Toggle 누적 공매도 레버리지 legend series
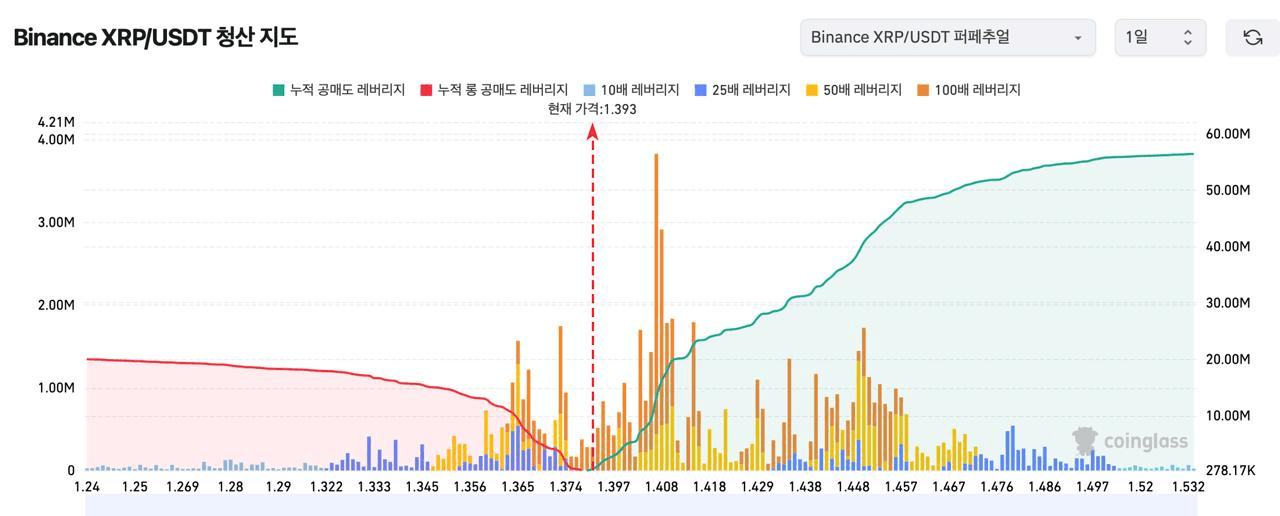This screenshot has height=516, width=1280. point(338,89)
